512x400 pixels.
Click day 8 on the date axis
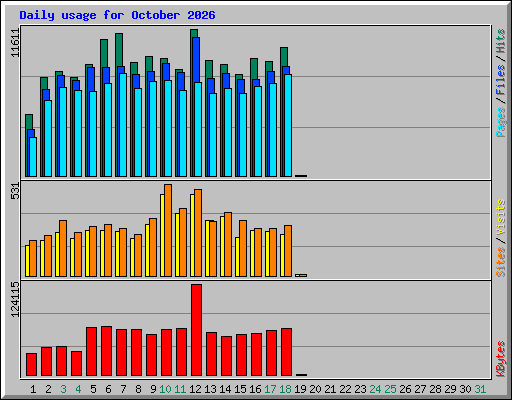click(138, 389)
